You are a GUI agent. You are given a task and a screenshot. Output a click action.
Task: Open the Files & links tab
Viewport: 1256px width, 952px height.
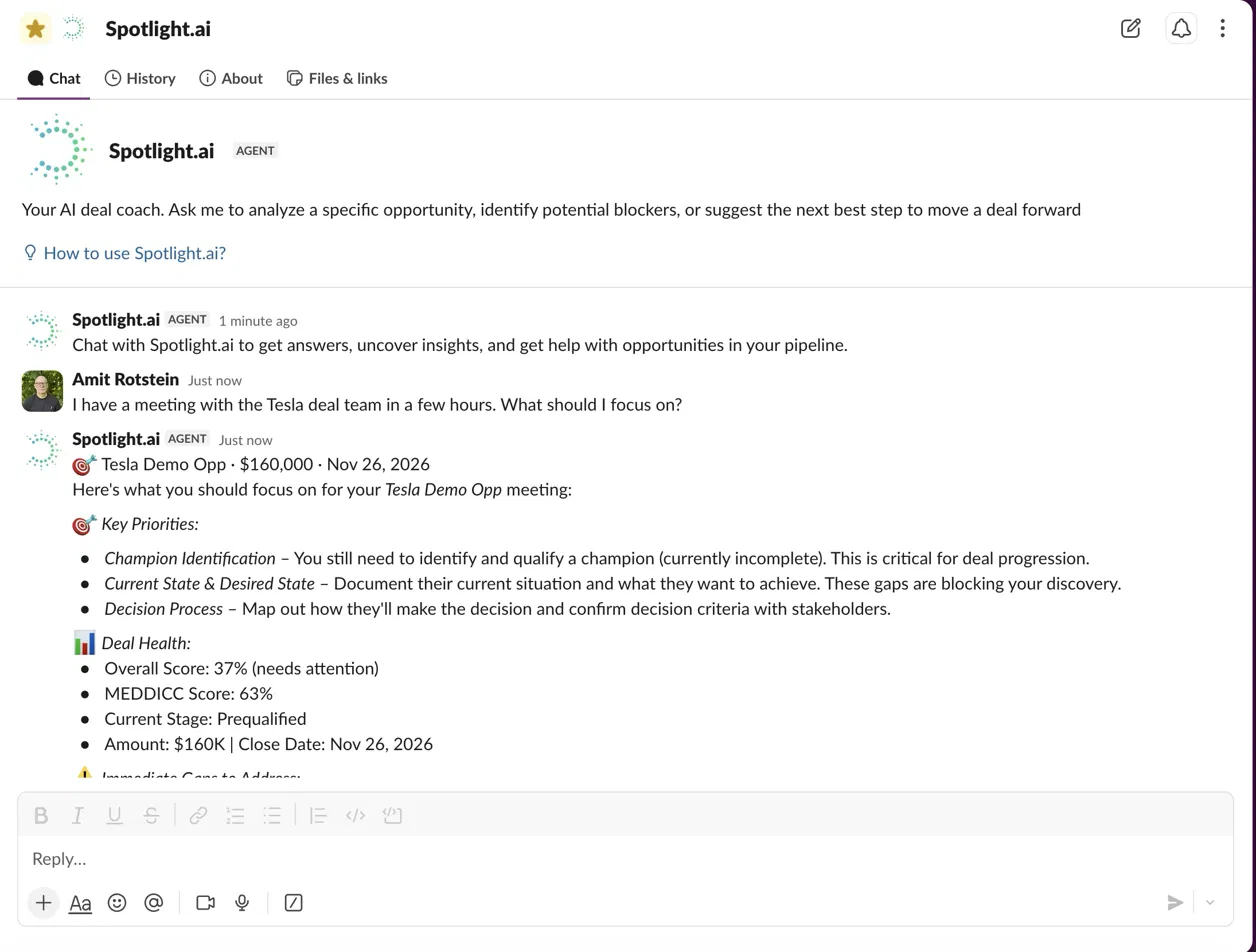(x=337, y=78)
